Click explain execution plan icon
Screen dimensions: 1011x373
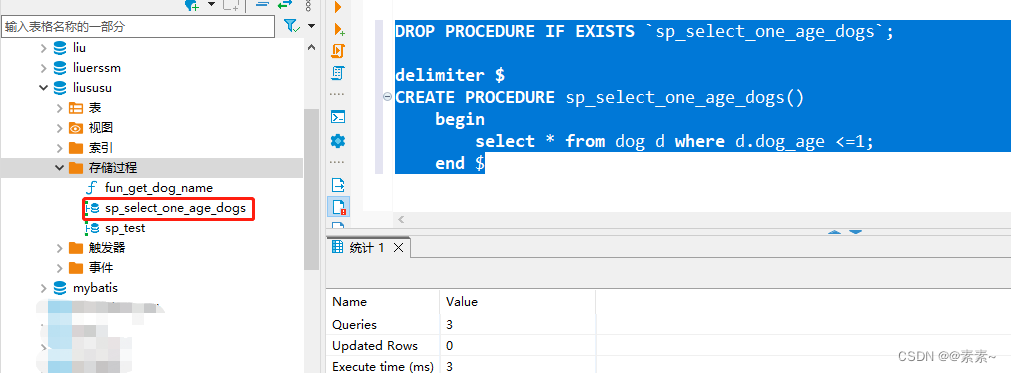pyautogui.click(x=338, y=73)
